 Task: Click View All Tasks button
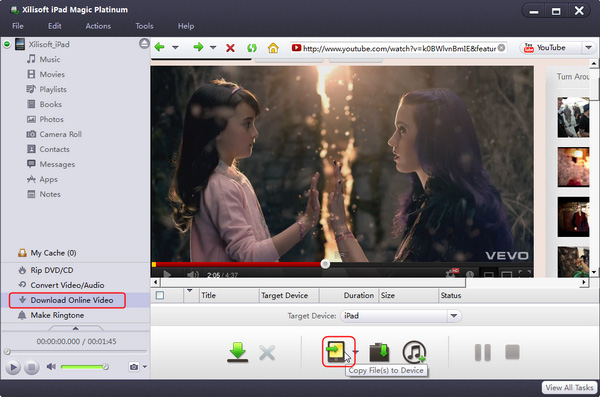(x=569, y=387)
